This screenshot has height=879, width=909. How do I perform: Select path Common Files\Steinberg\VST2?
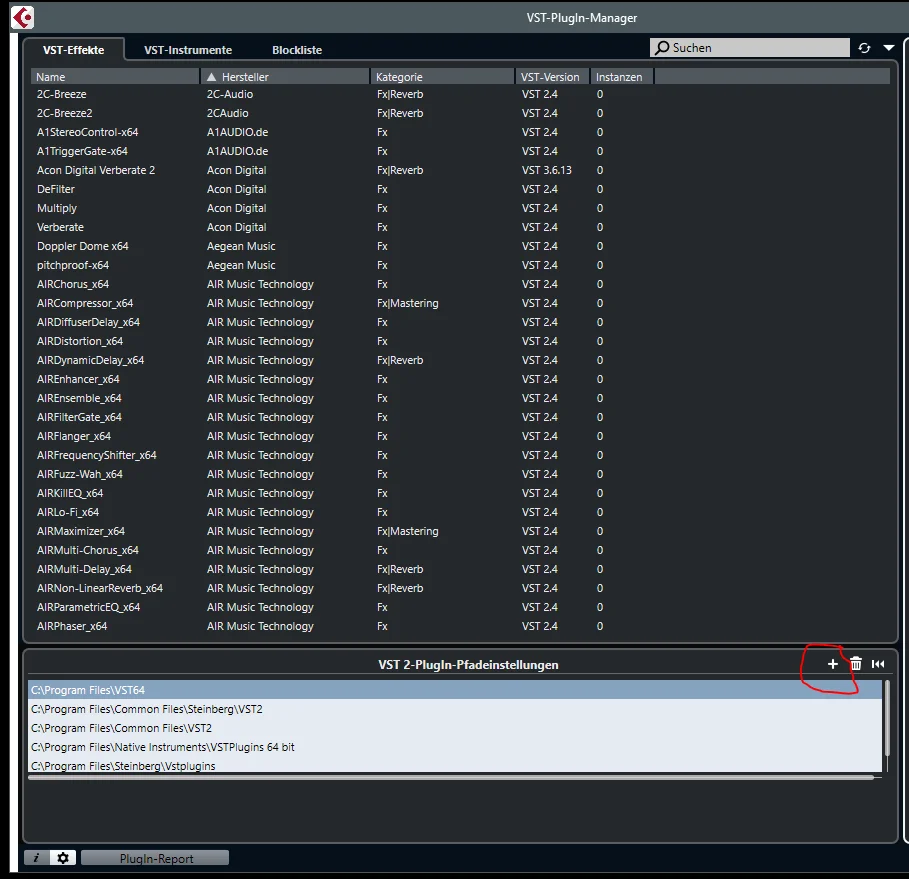pos(455,709)
